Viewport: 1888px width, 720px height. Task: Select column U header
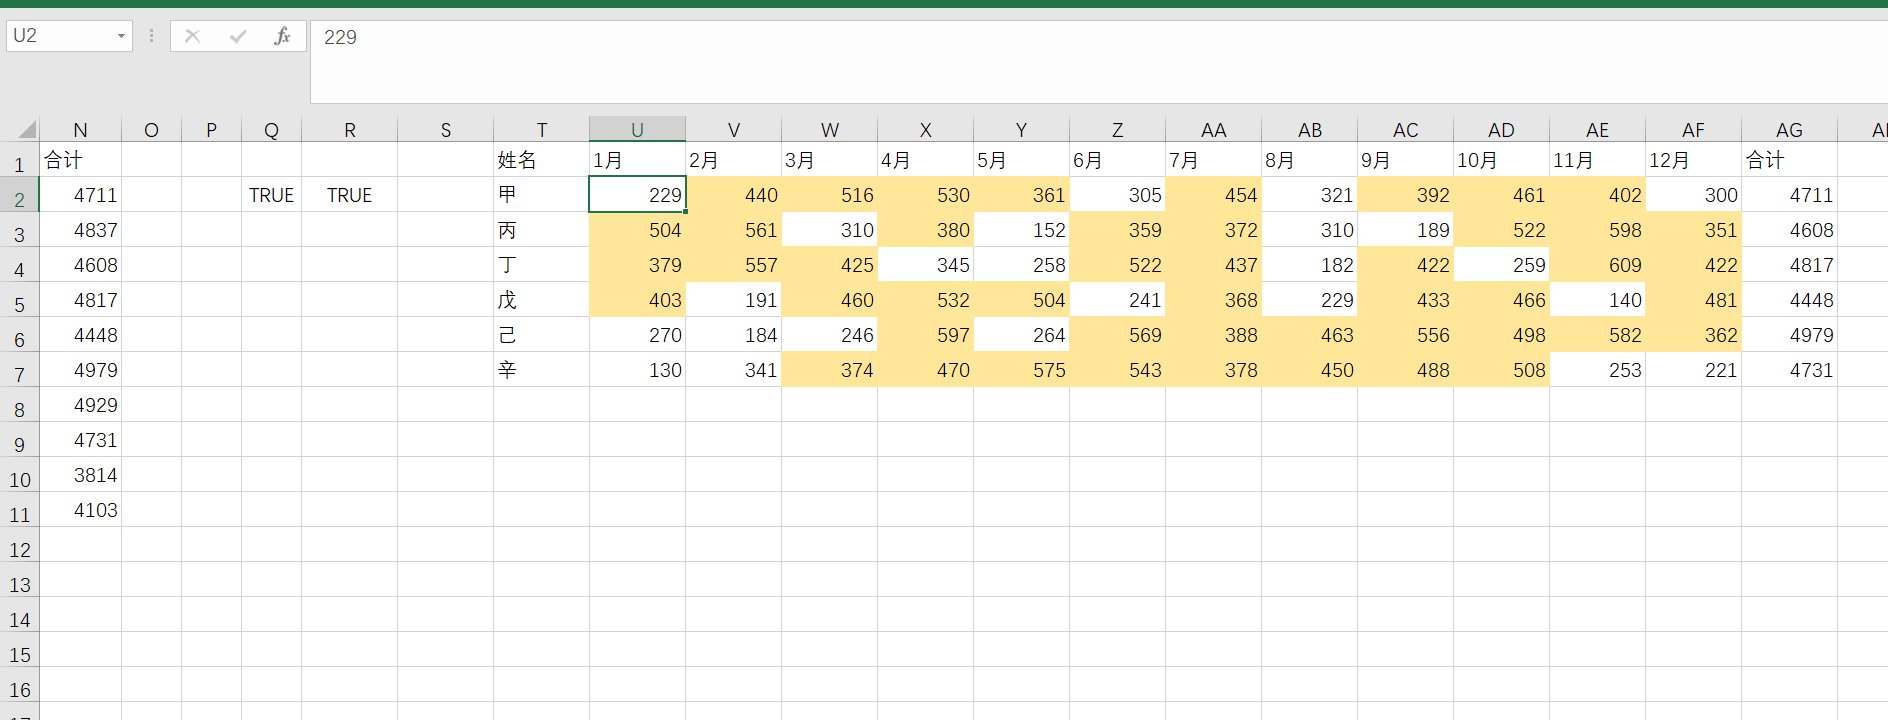(637, 130)
